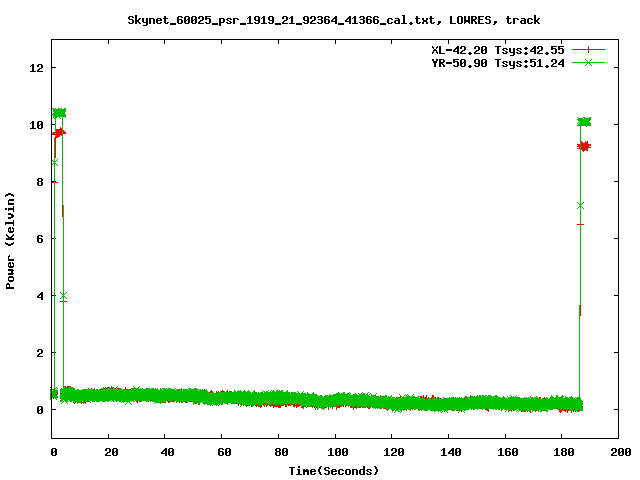The image size is (640, 480).
Task: Click x-axis tick value 160
Action: 508,452
